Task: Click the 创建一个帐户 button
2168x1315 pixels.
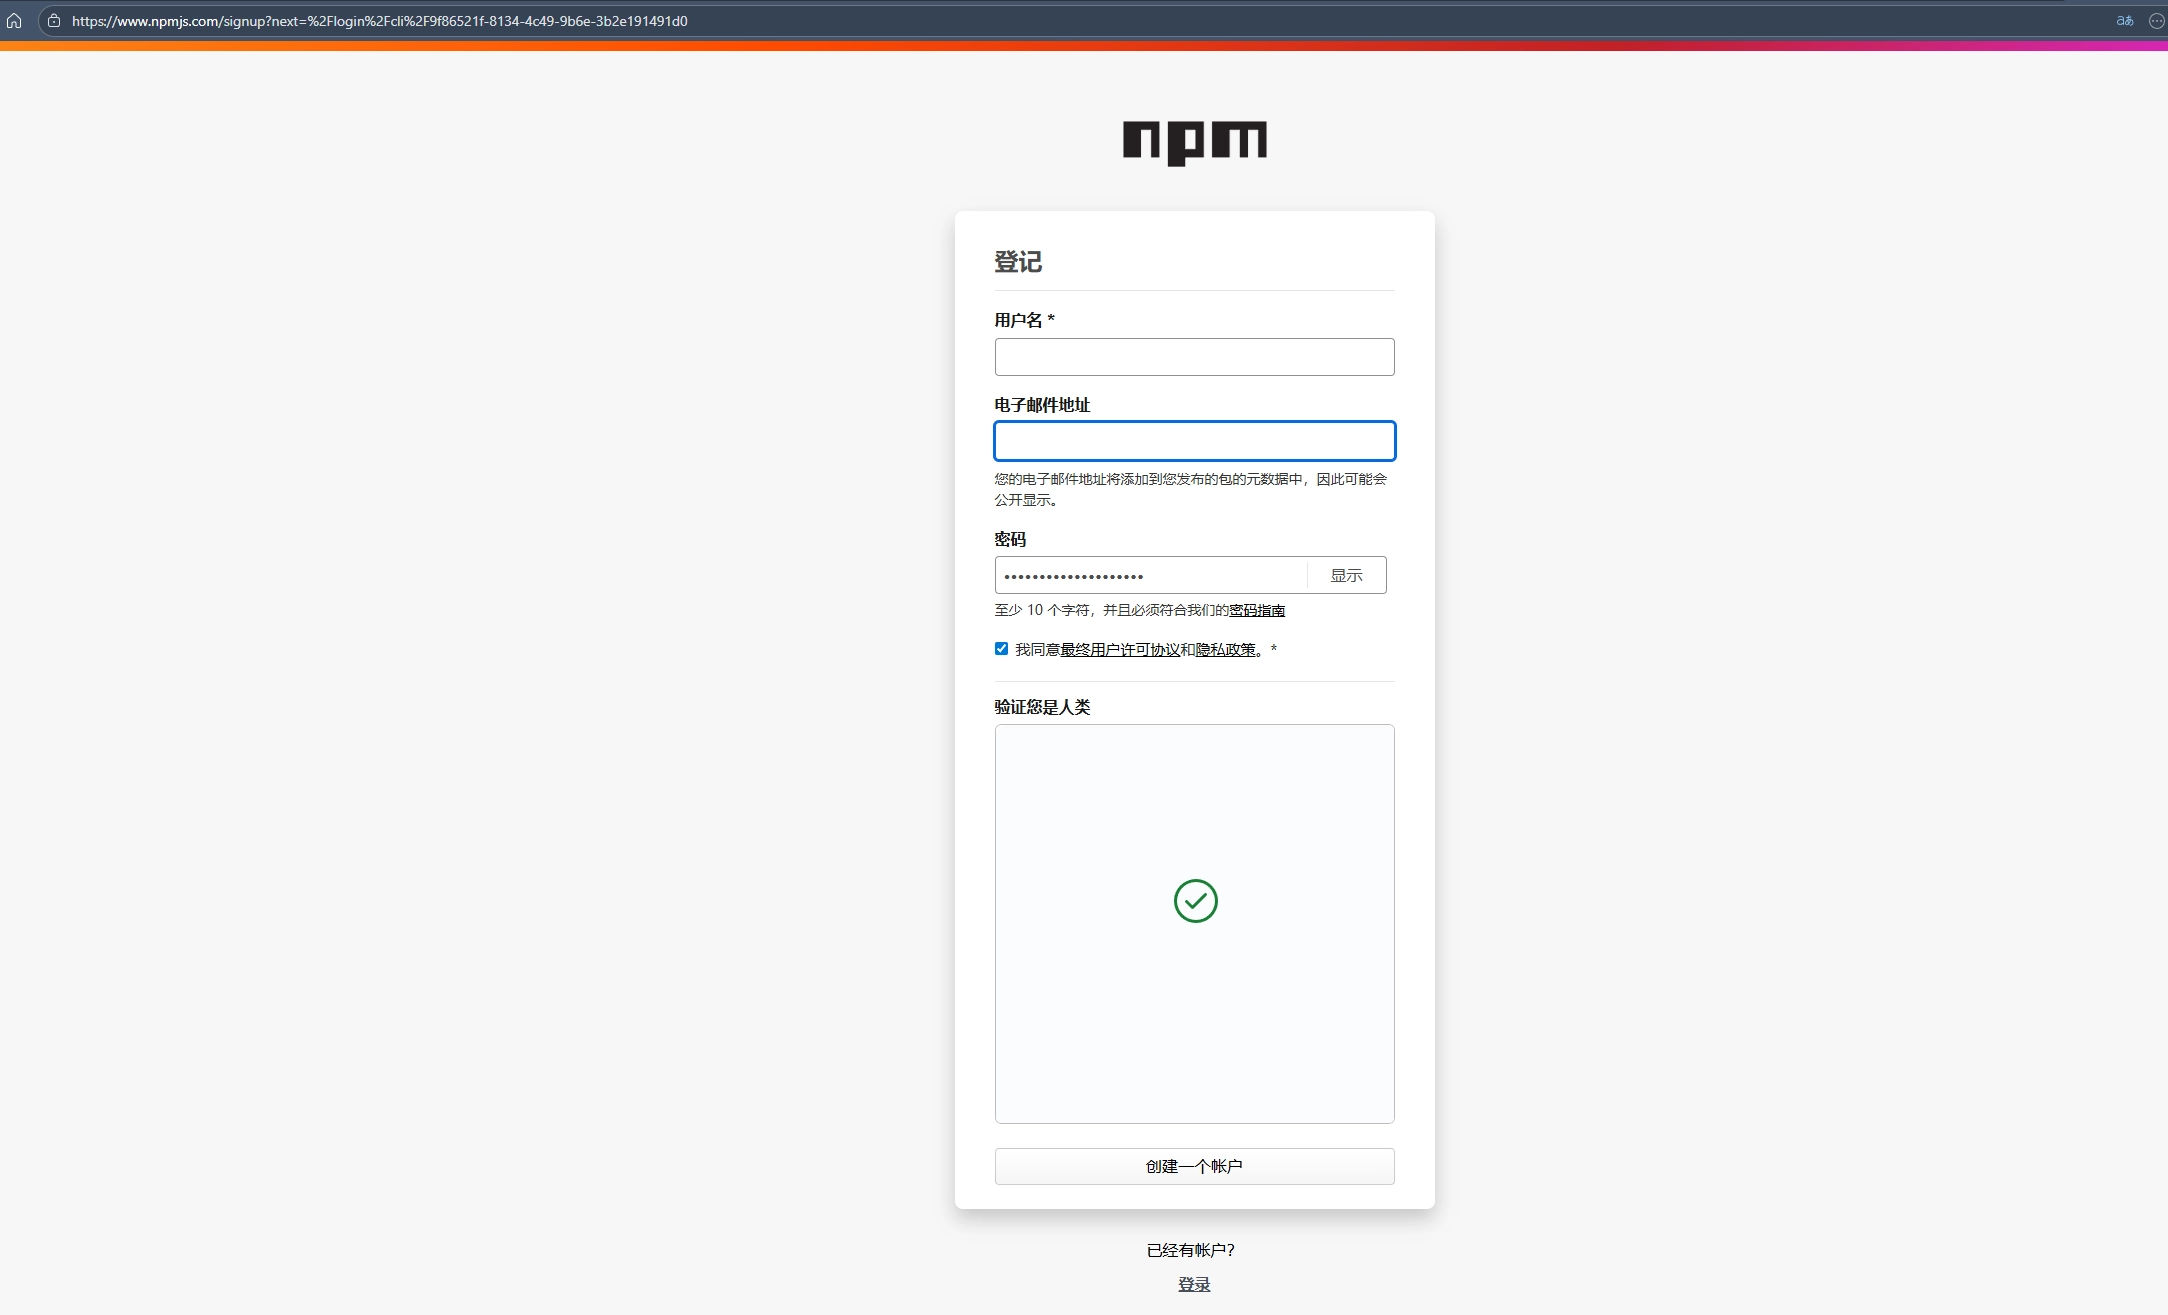Action: (1194, 1166)
